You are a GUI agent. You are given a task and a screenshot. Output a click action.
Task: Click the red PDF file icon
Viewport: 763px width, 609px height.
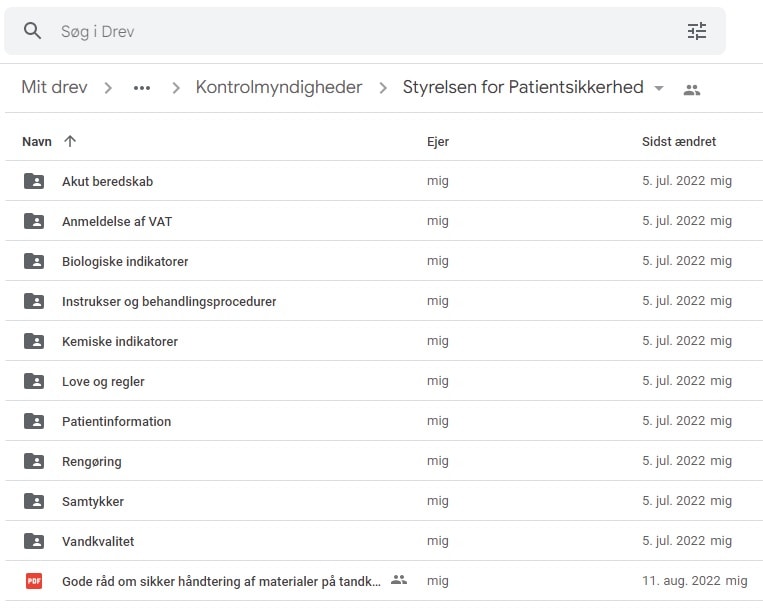pyautogui.click(x=34, y=581)
